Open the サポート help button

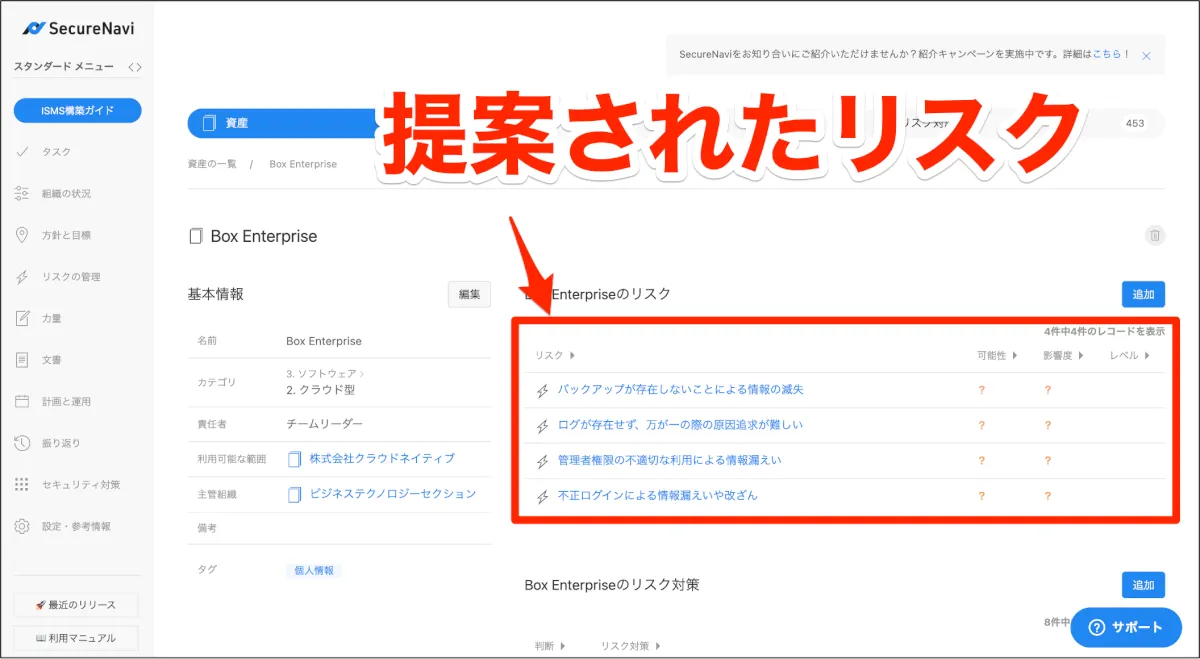point(1126,627)
